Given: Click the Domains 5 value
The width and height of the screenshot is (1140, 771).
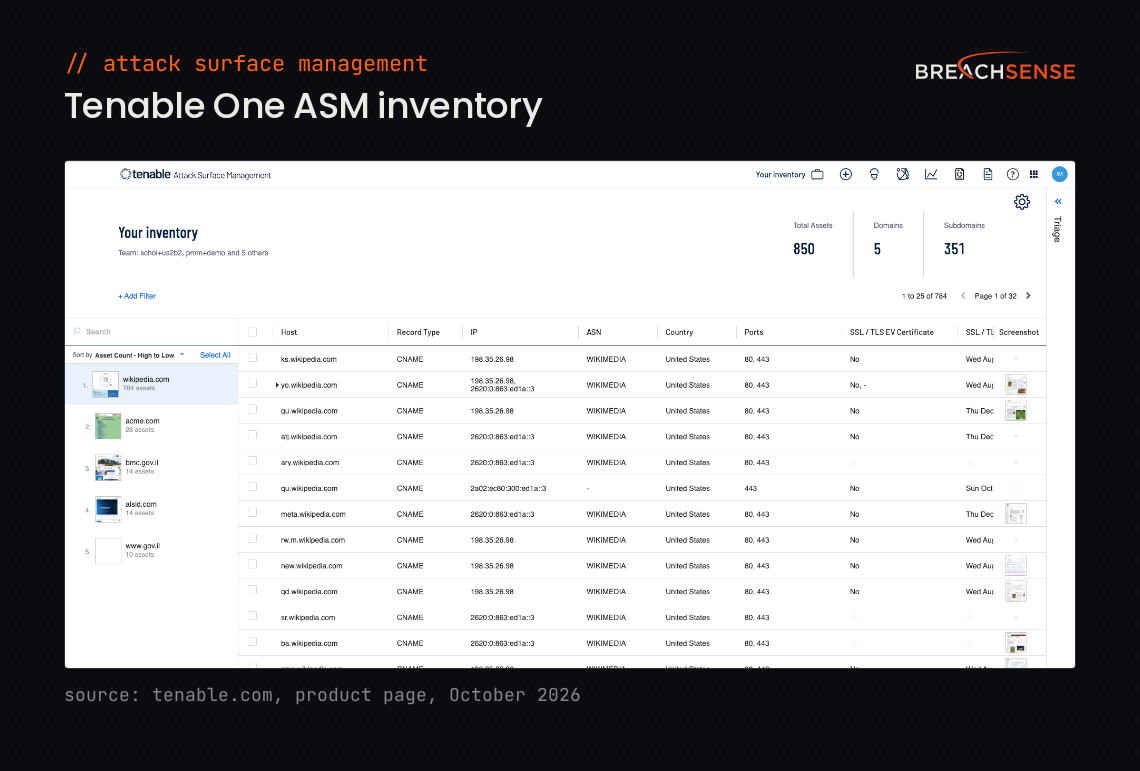Looking at the screenshot, I should coord(877,249).
